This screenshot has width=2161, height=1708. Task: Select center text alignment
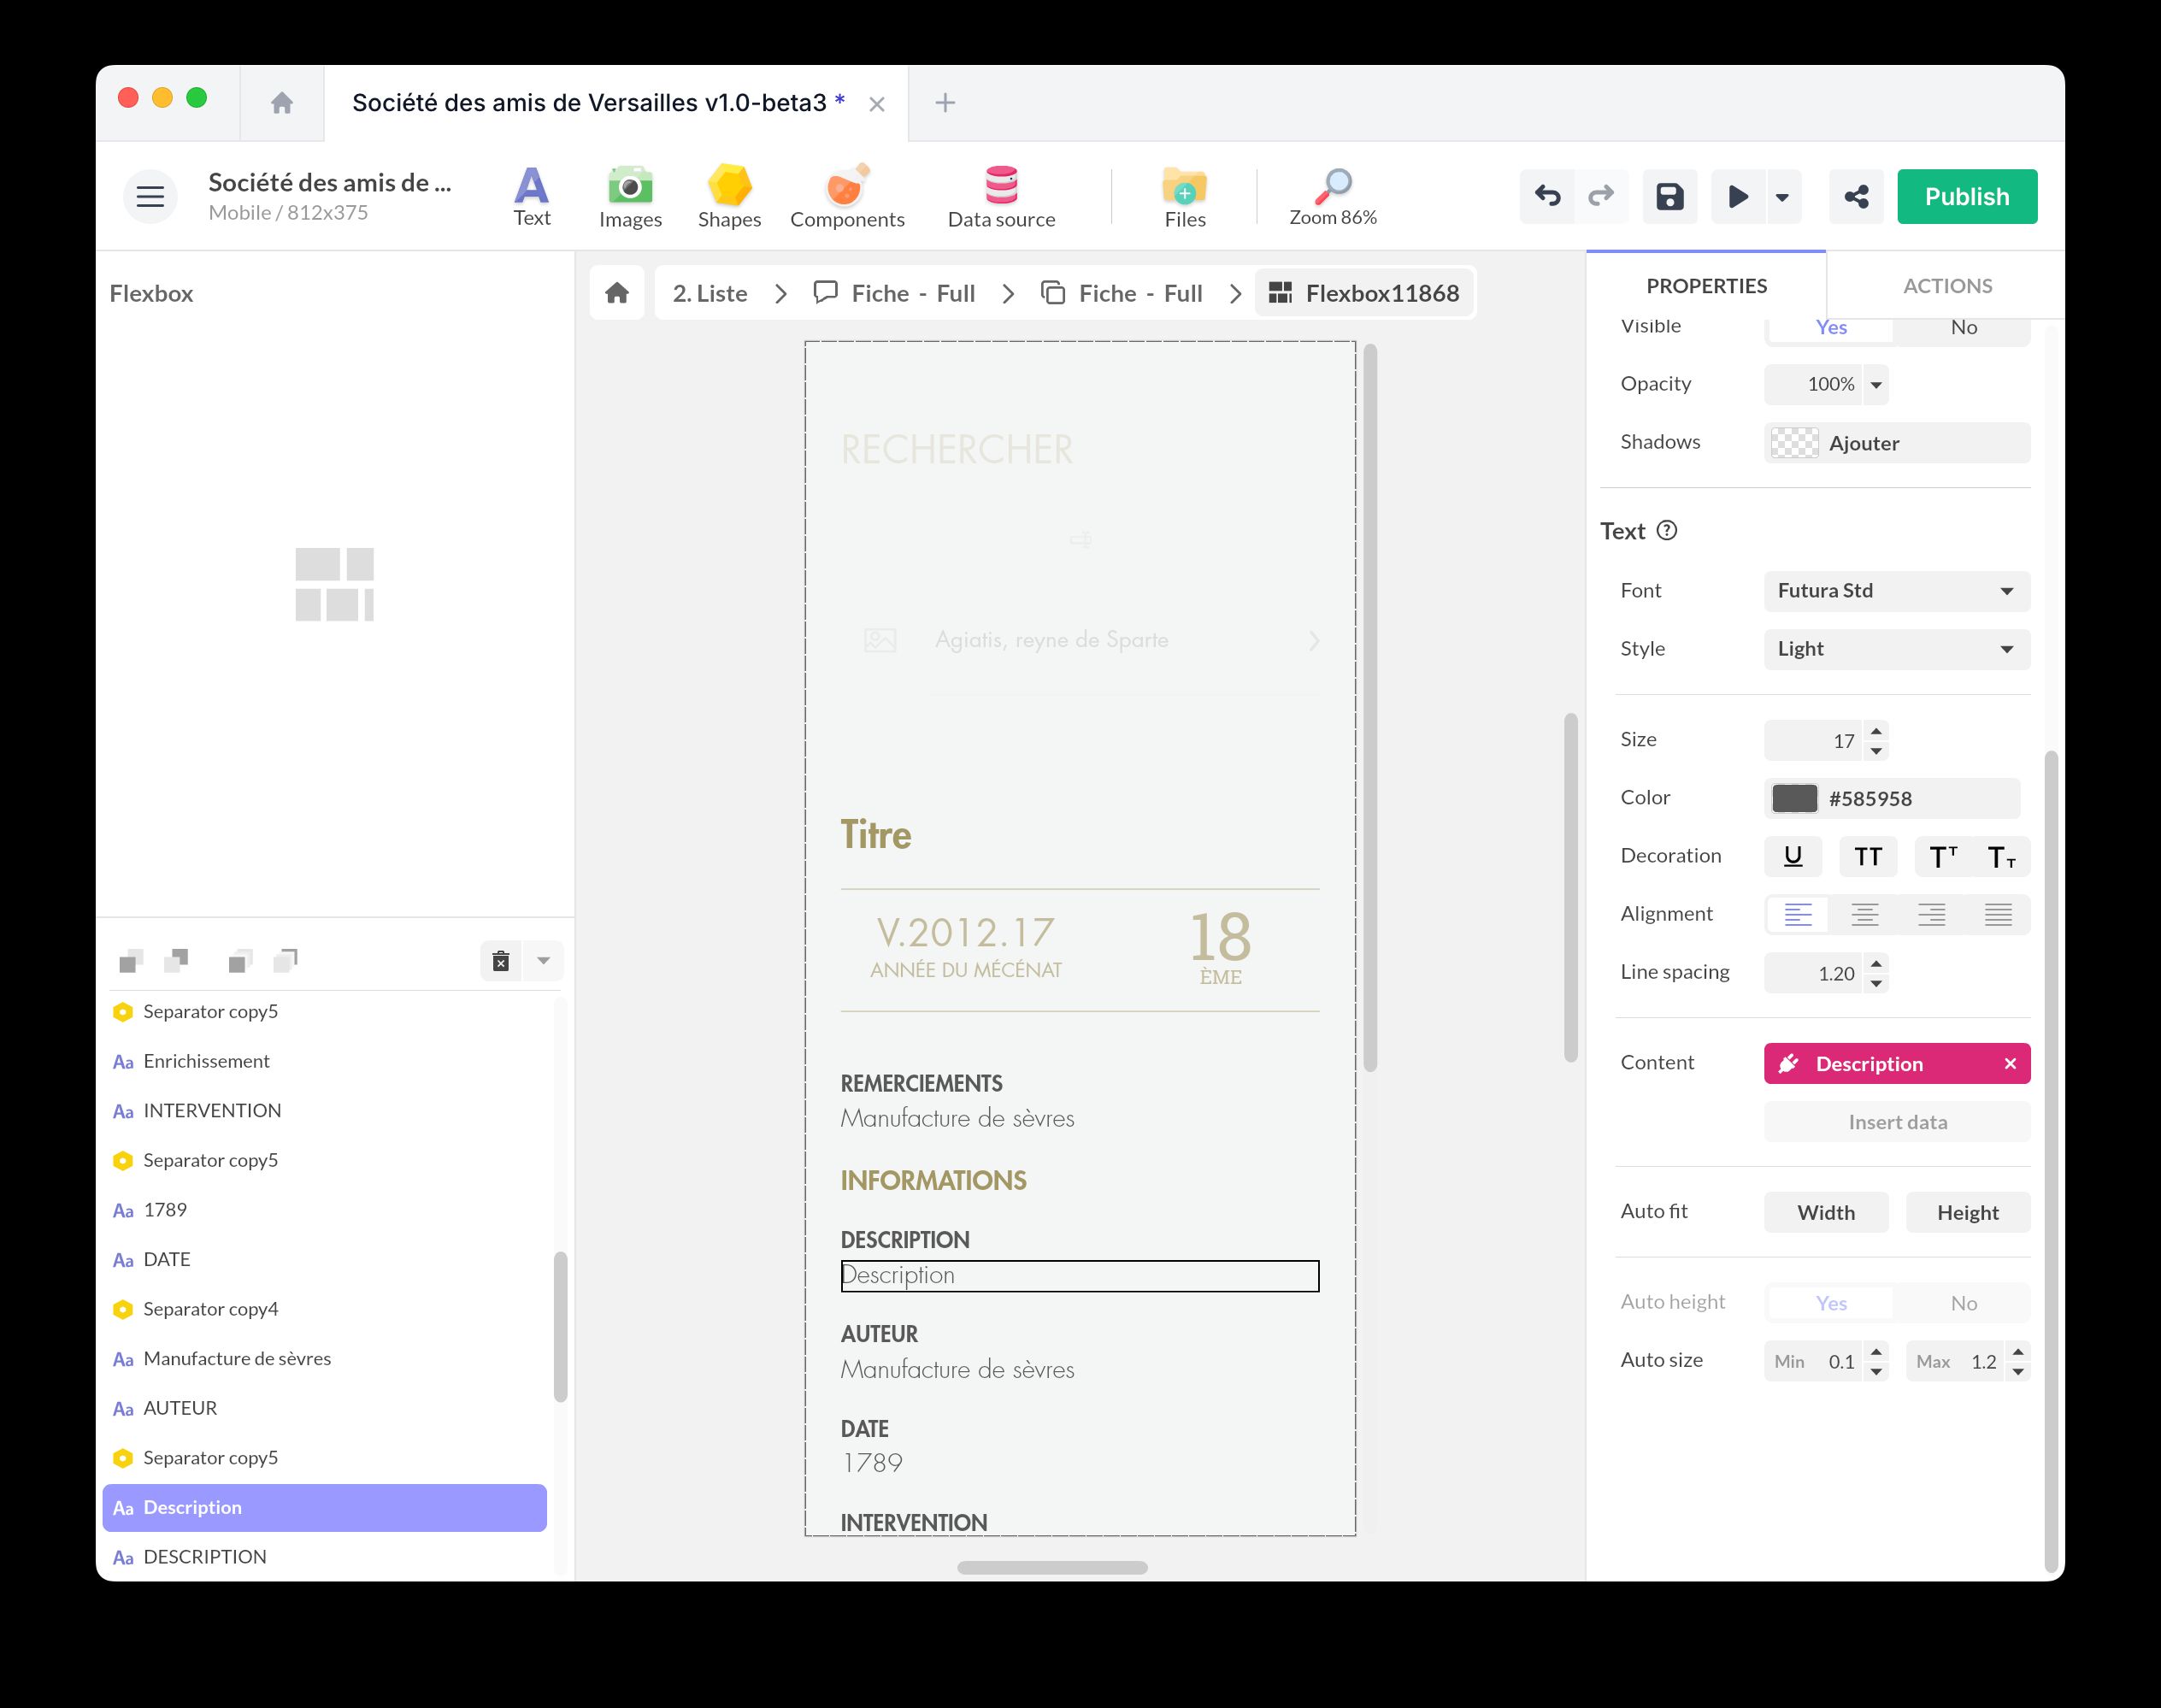tap(1864, 914)
